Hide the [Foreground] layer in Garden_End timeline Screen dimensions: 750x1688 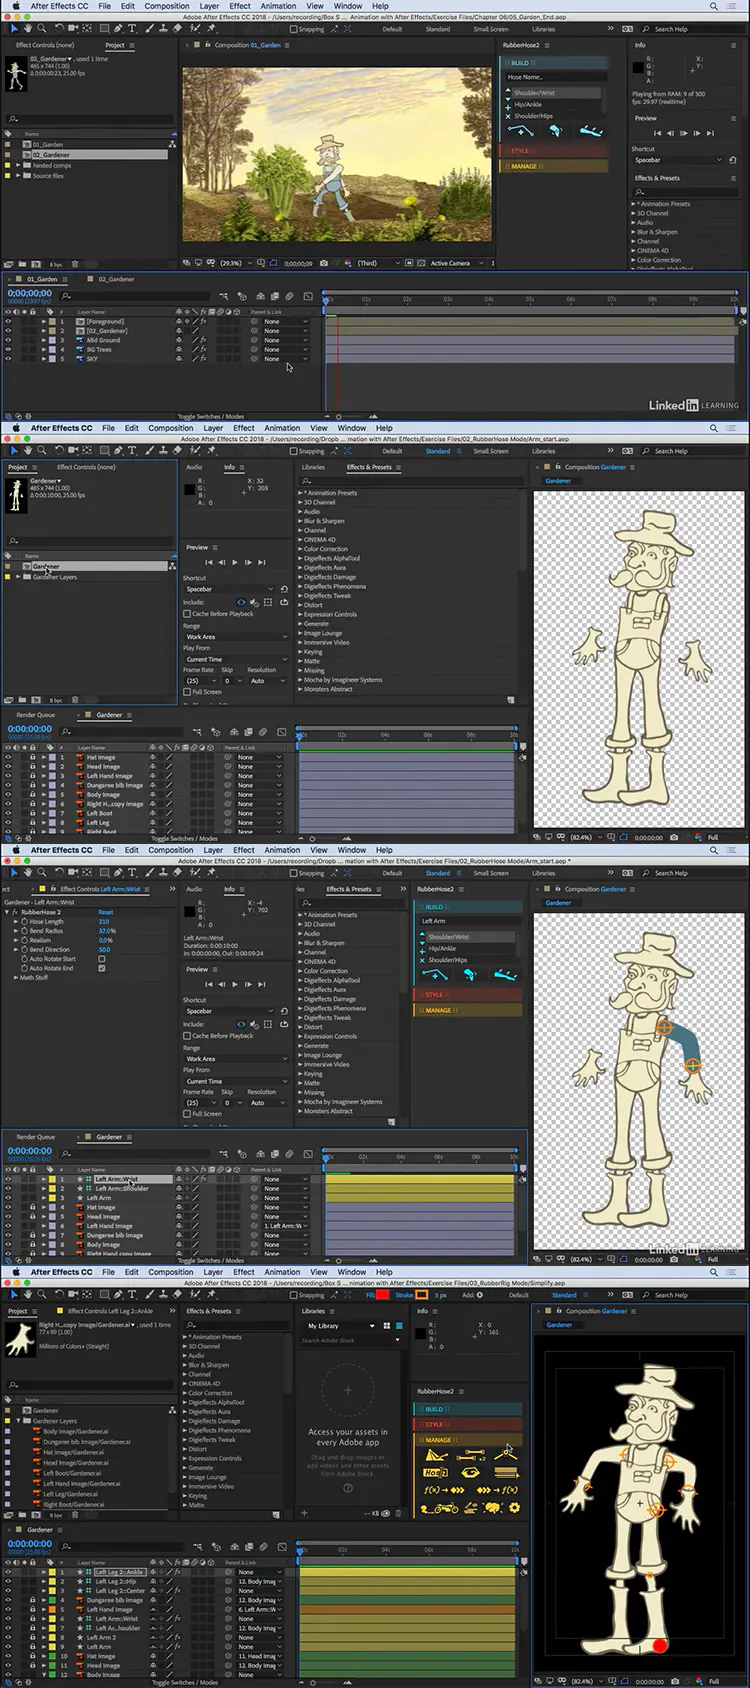[x=8, y=322]
